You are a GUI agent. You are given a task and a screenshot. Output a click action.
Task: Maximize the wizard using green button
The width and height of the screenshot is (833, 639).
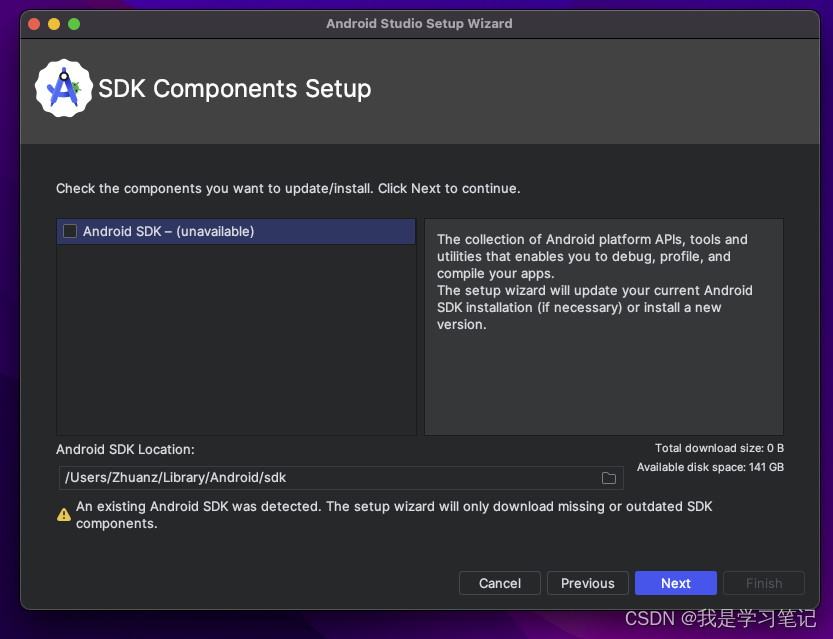(74, 24)
